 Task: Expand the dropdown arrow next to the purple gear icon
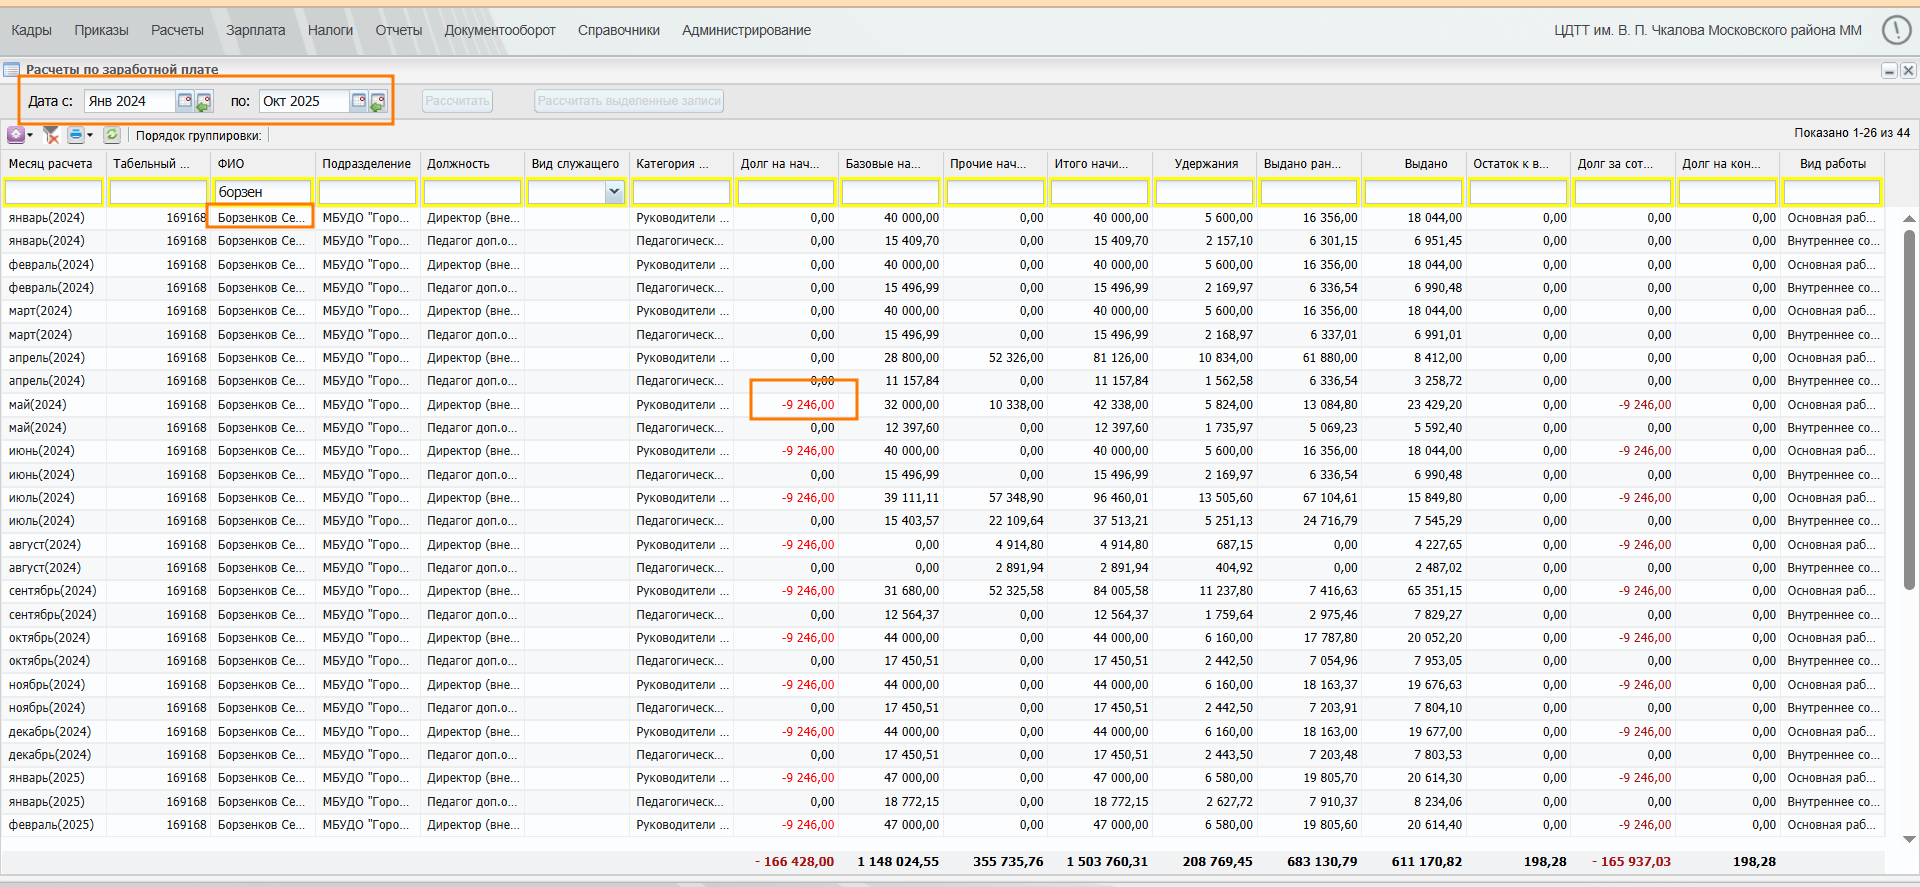[x=30, y=135]
